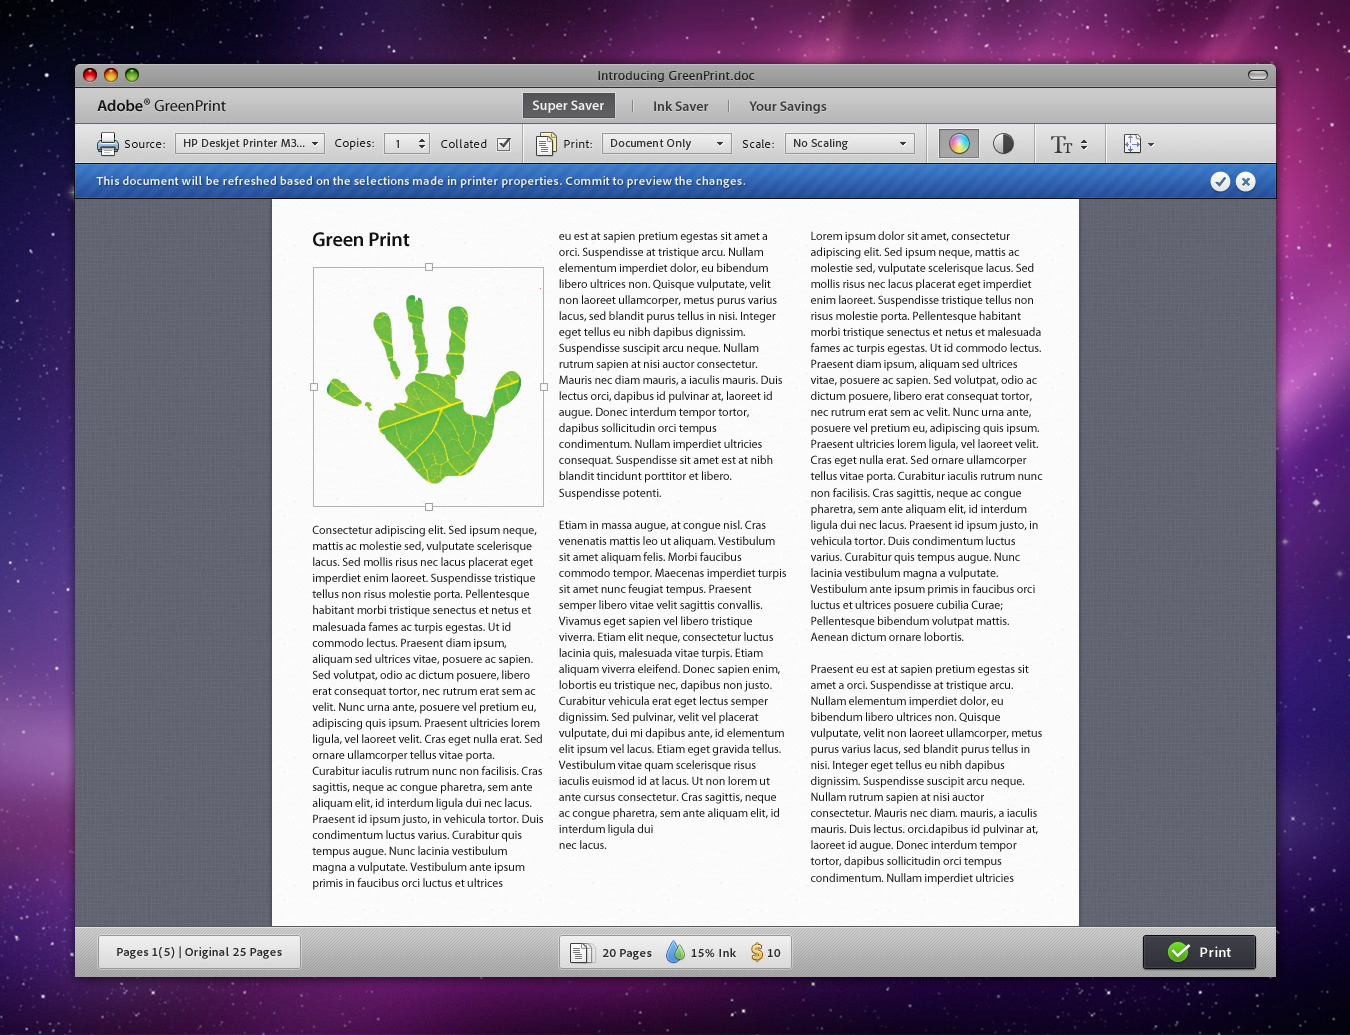
Task: Click the bottom-middle handle of the handprint image
Action: (429, 507)
